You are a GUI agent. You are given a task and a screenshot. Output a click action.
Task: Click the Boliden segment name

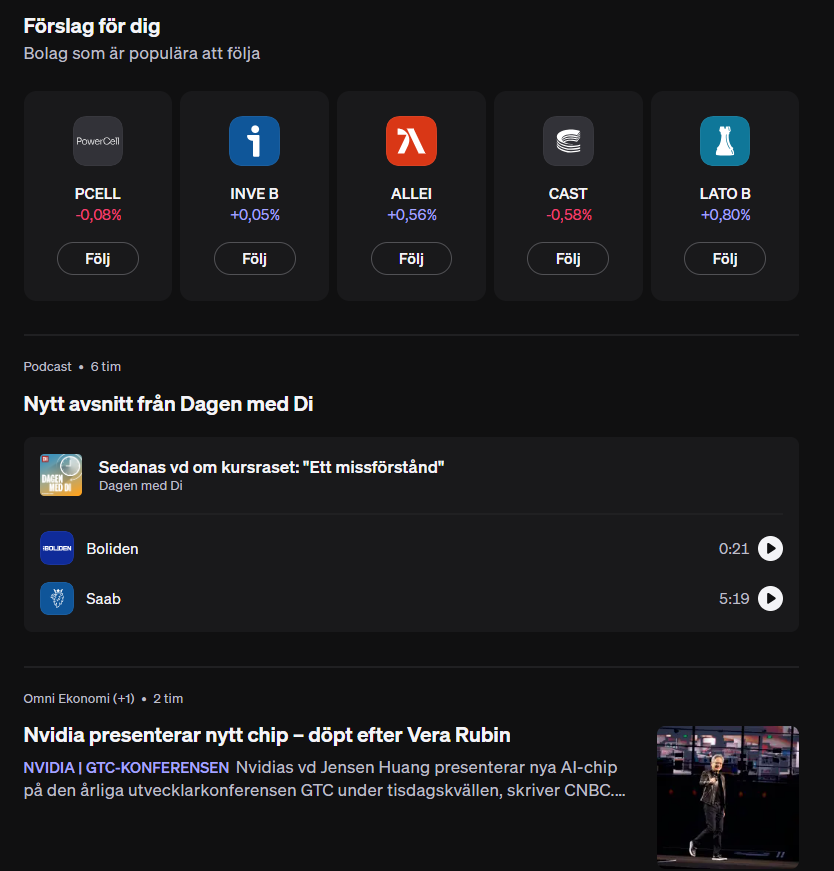tap(112, 549)
